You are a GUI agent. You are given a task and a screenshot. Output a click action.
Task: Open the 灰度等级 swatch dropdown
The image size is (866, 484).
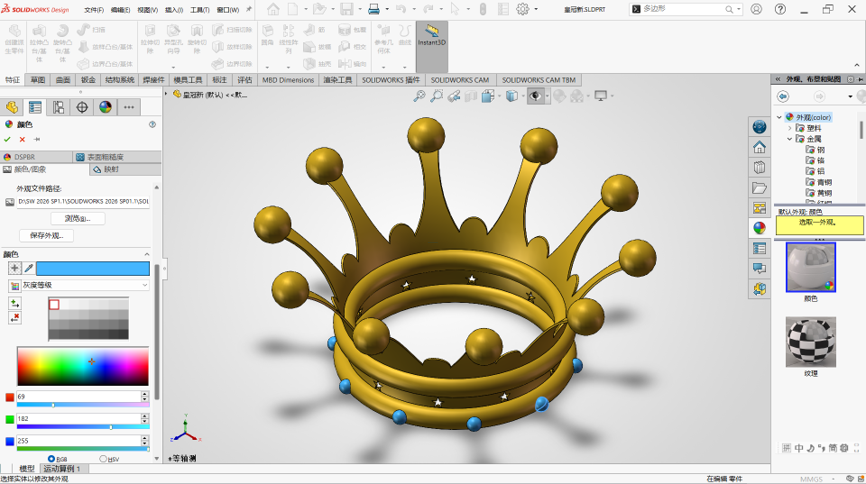[x=145, y=285]
